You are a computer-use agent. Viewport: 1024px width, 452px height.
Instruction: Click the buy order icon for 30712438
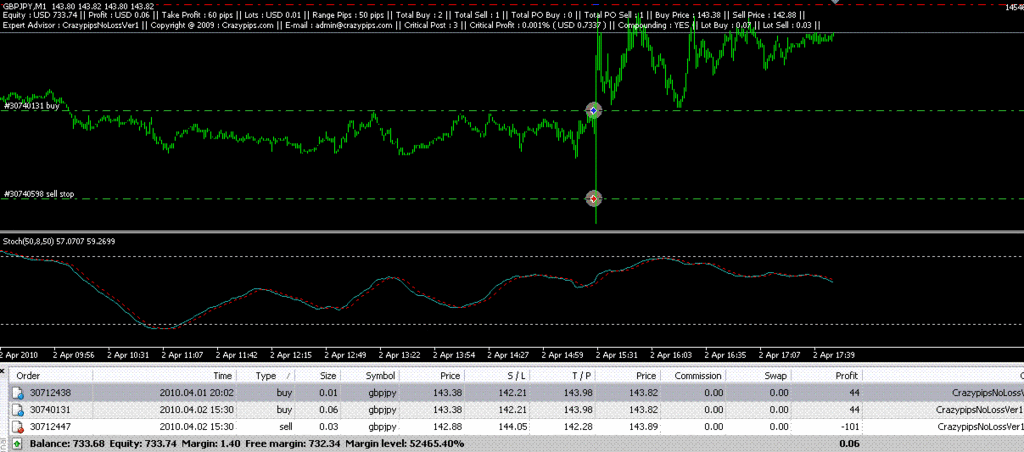point(19,393)
